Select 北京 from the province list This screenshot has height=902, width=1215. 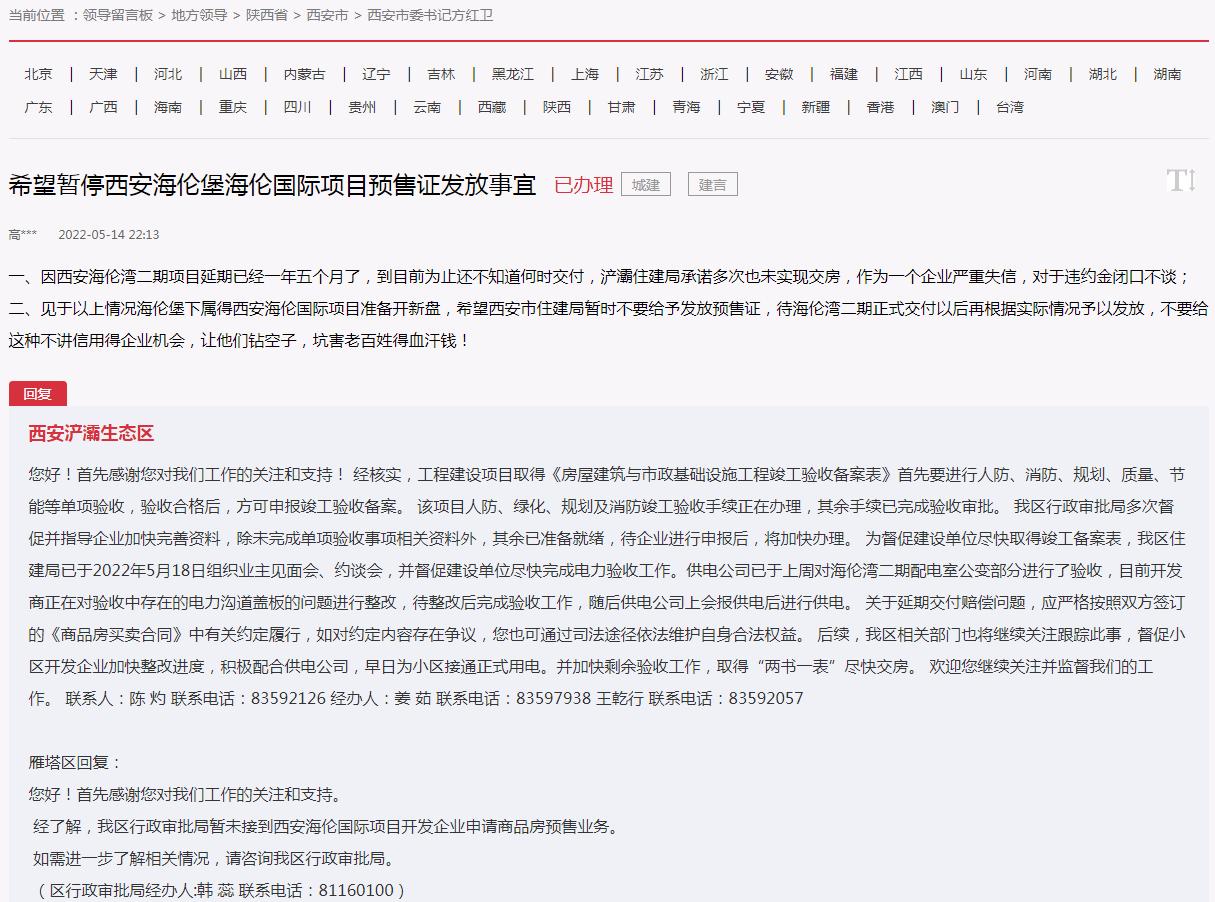click(x=39, y=74)
